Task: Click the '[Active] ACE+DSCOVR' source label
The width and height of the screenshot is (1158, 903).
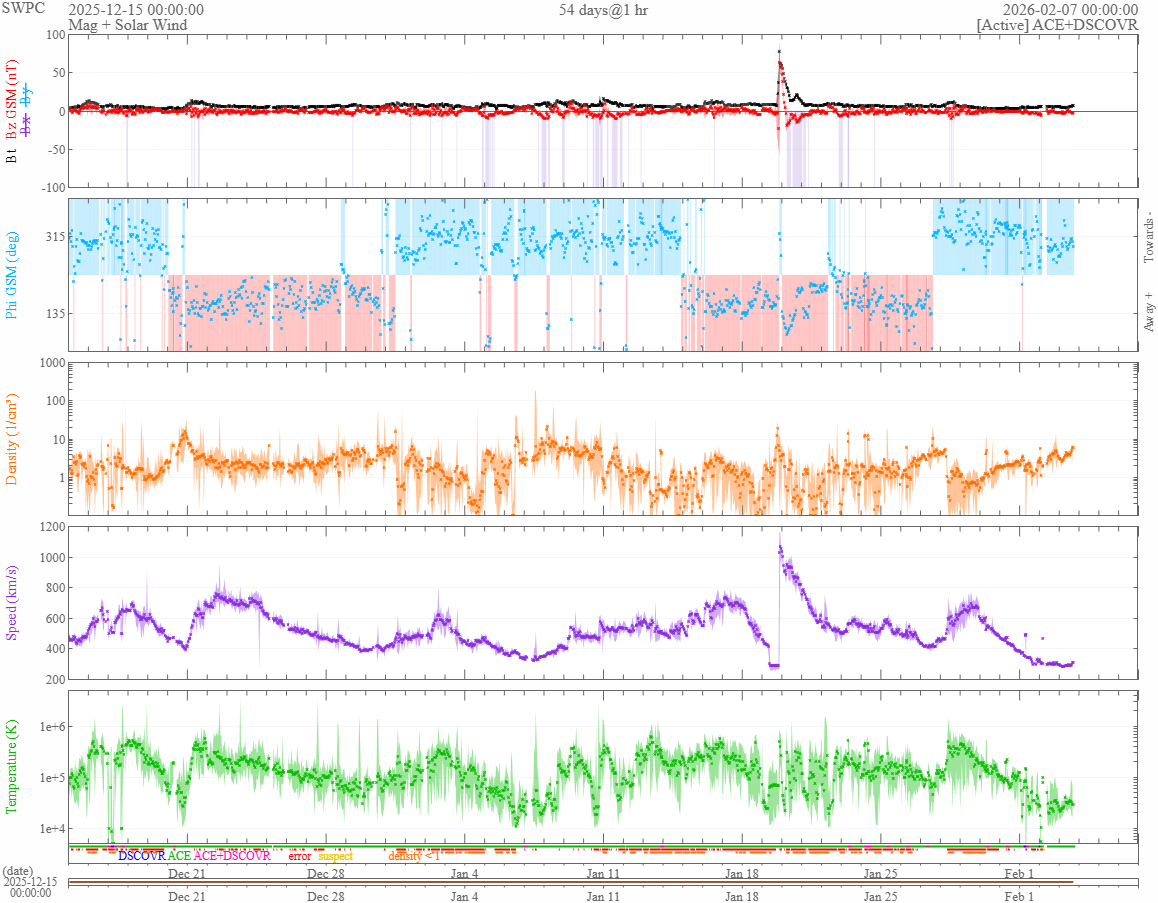Action: 1057,24
